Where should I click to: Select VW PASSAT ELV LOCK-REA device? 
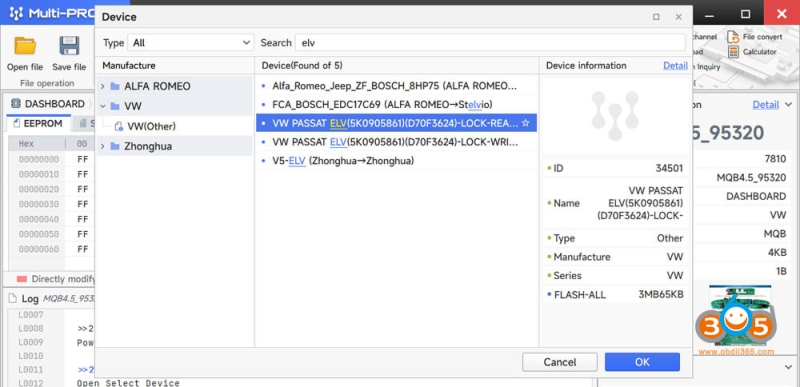point(396,123)
